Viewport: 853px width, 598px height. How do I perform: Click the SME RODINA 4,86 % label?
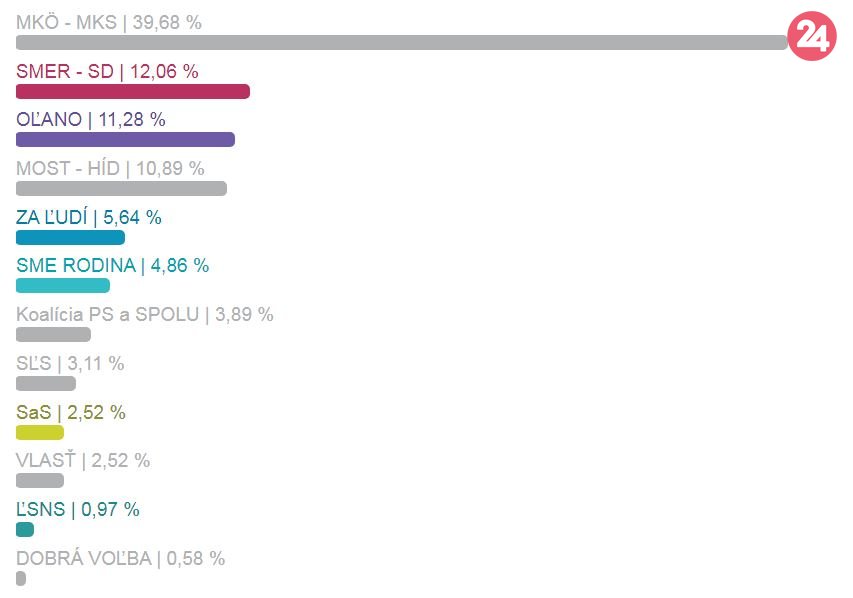point(112,265)
